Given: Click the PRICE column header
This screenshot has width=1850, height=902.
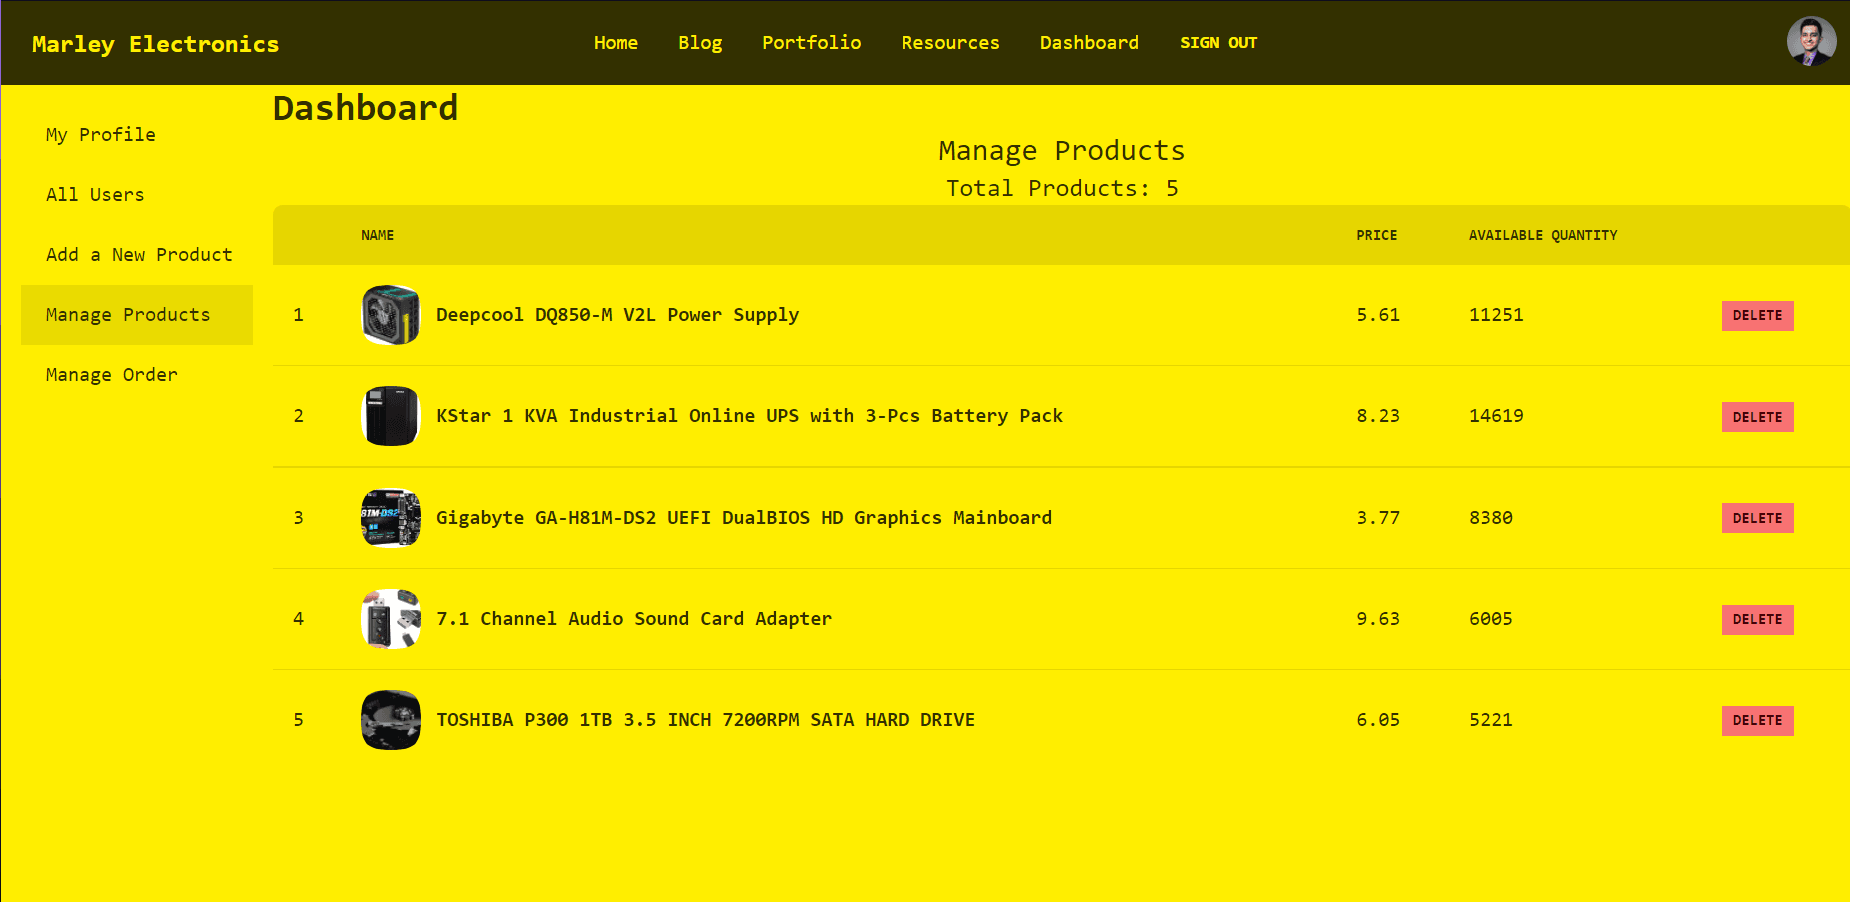Looking at the screenshot, I should [1376, 236].
